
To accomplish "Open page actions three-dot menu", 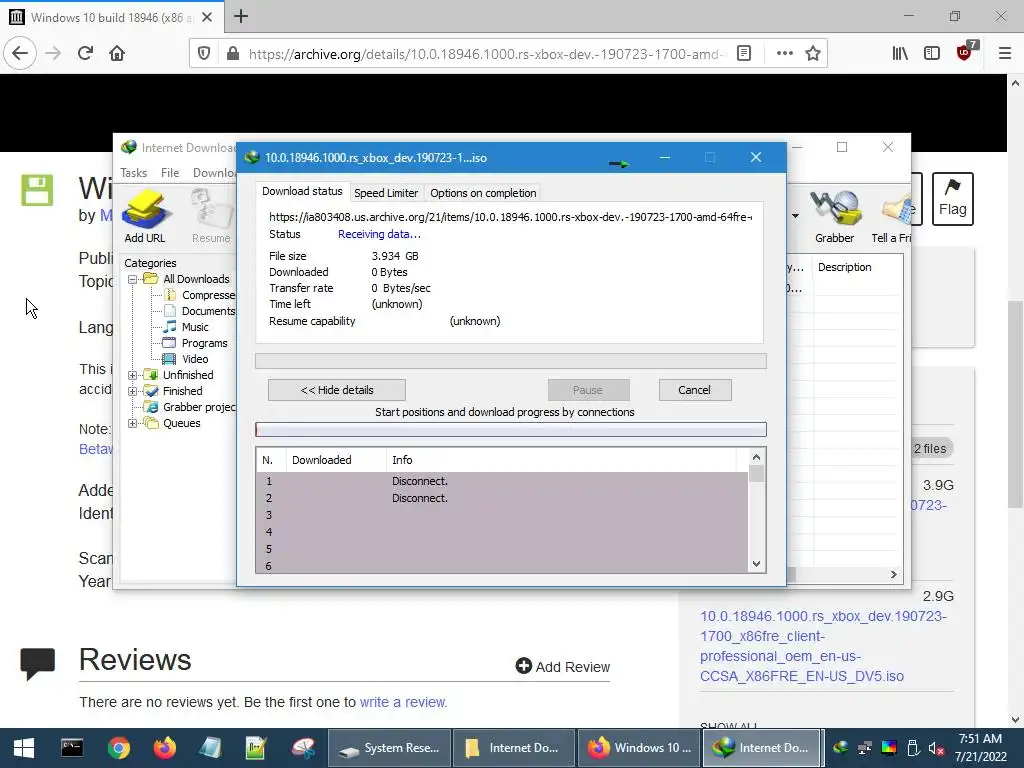I will pos(784,54).
